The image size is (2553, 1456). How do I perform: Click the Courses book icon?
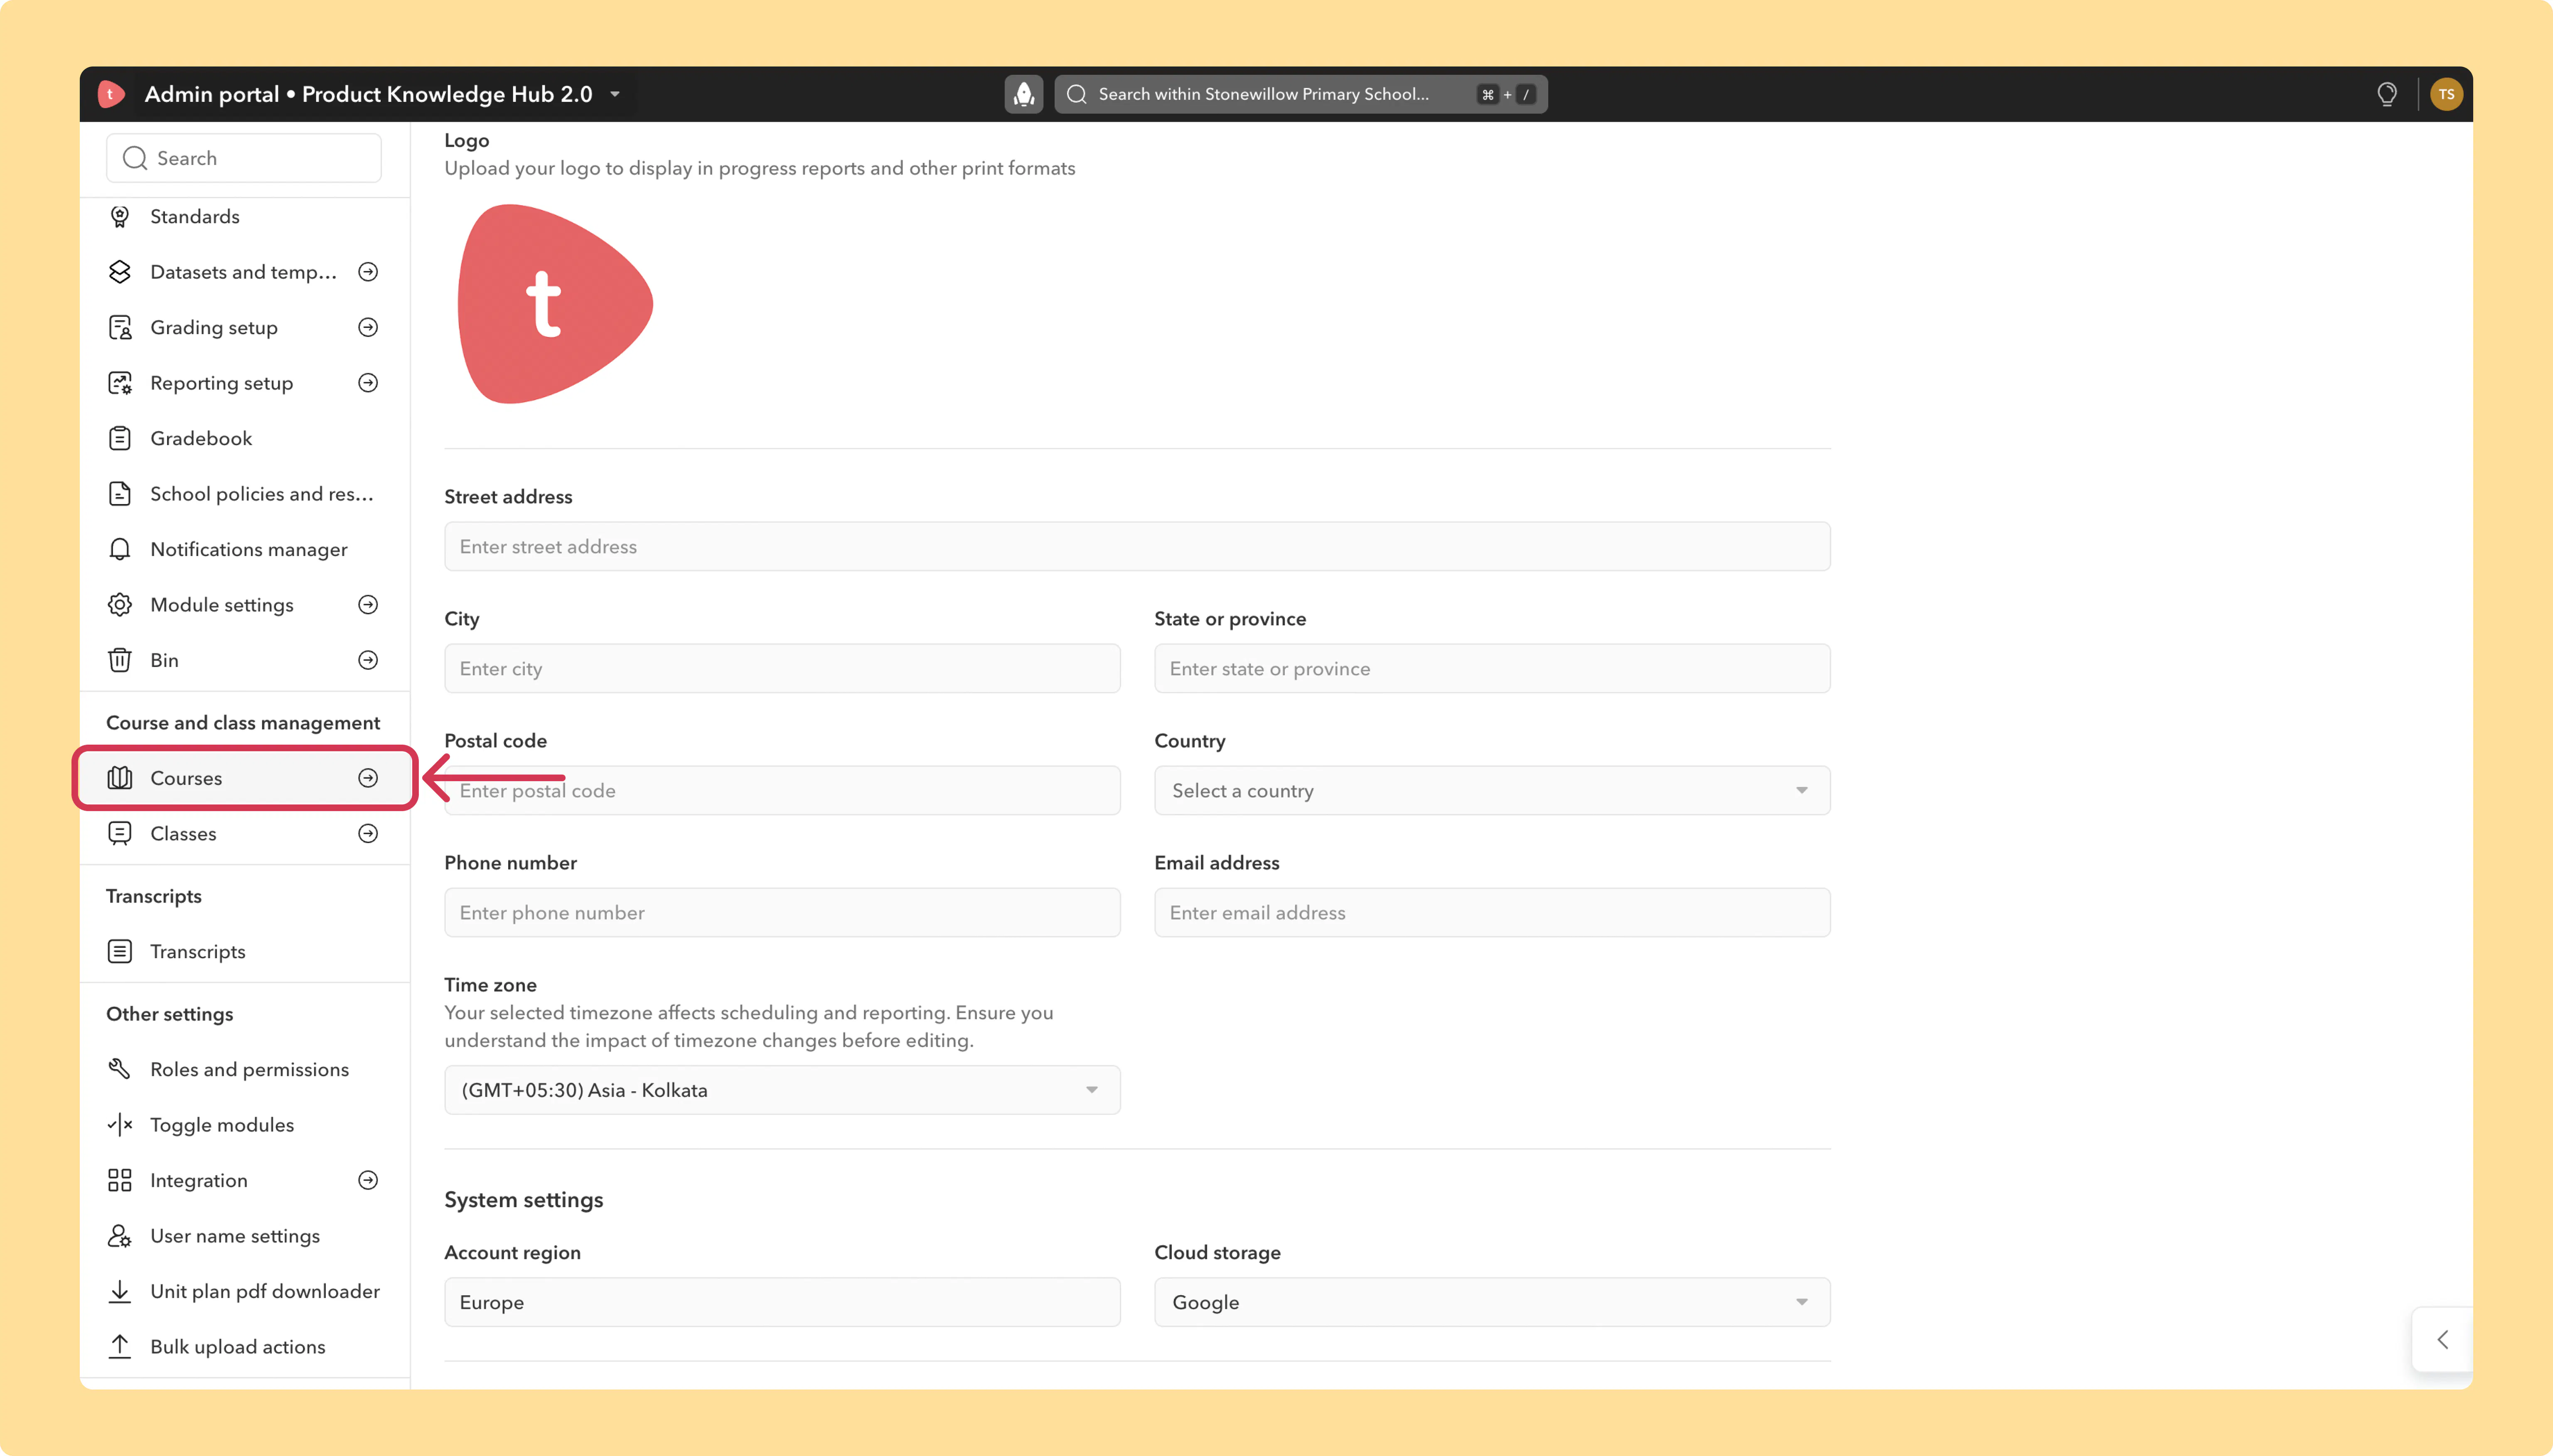120,778
